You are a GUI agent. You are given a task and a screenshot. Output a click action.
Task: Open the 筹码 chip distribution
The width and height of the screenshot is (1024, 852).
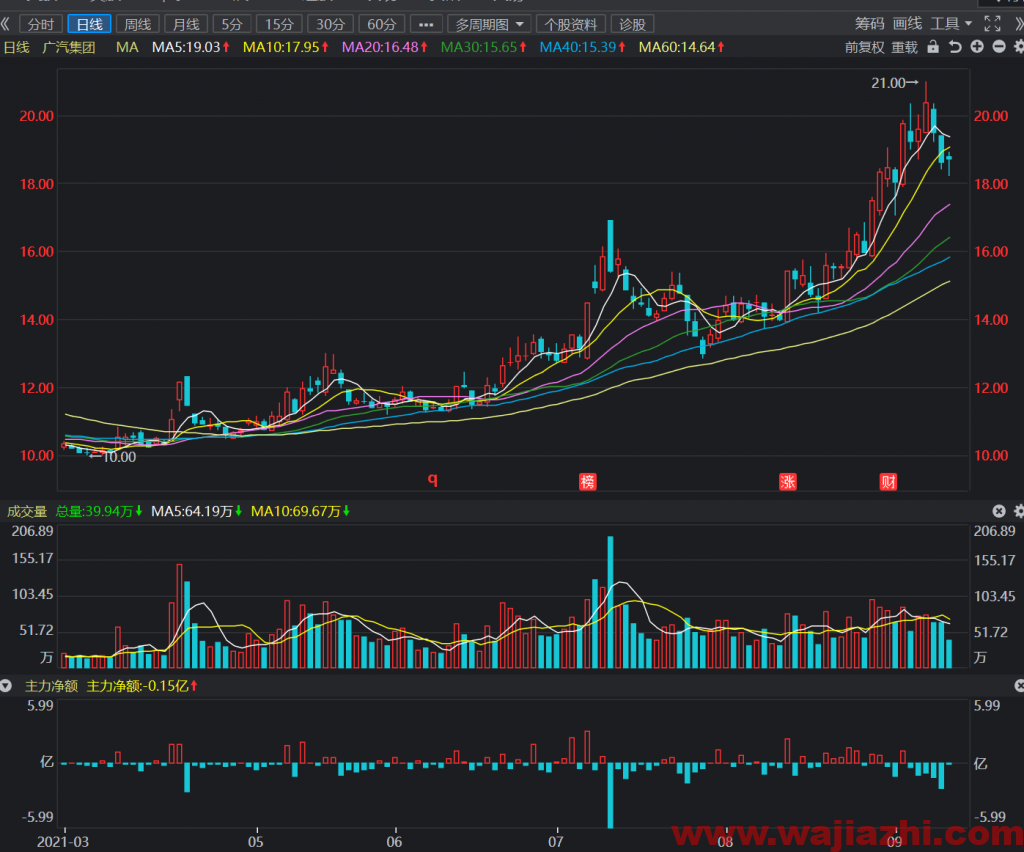869,24
